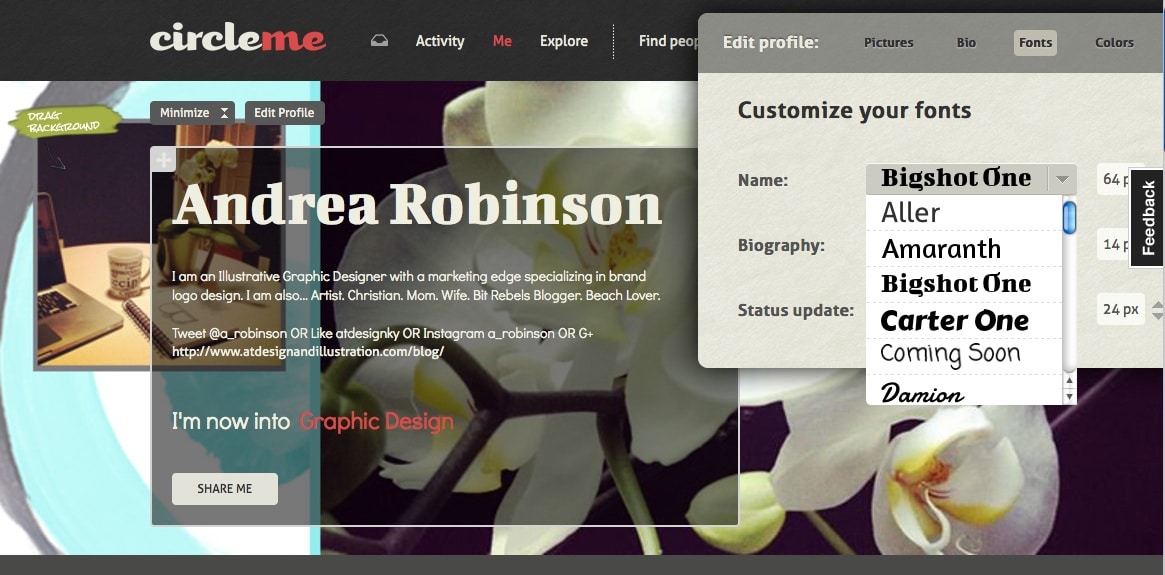Collapse the Name font dropdown arrow
1165x575 pixels.
[x=1062, y=180]
